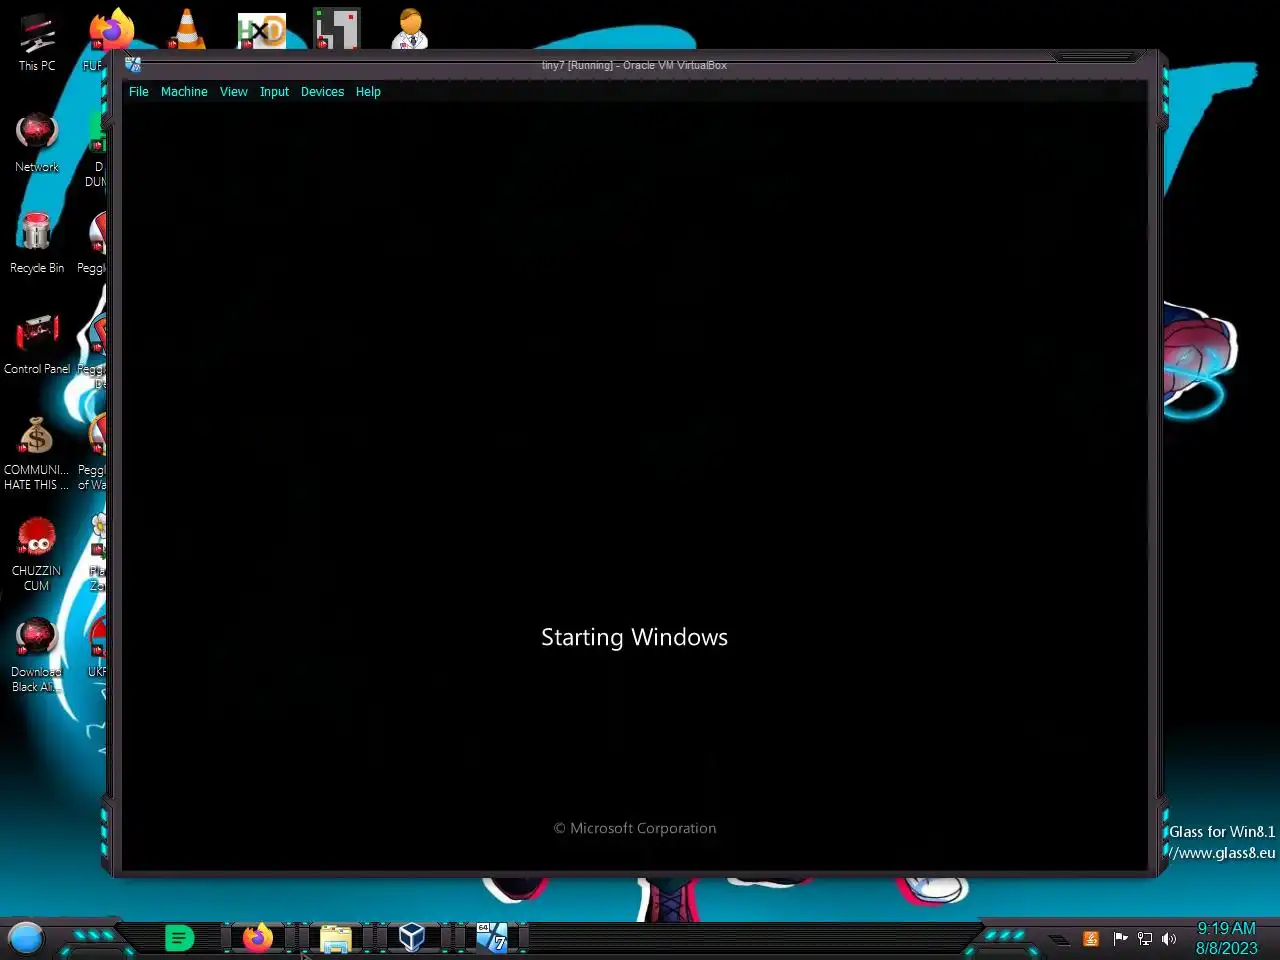Screen dimensions: 1280x960
Task: Open the Input menu
Action: (274, 91)
